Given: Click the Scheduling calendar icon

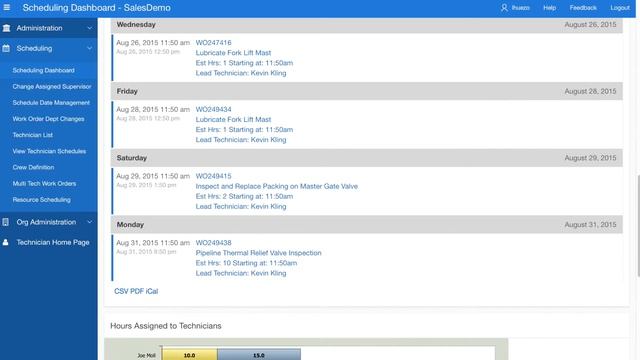Looking at the screenshot, I should click(x=6, y=49).
